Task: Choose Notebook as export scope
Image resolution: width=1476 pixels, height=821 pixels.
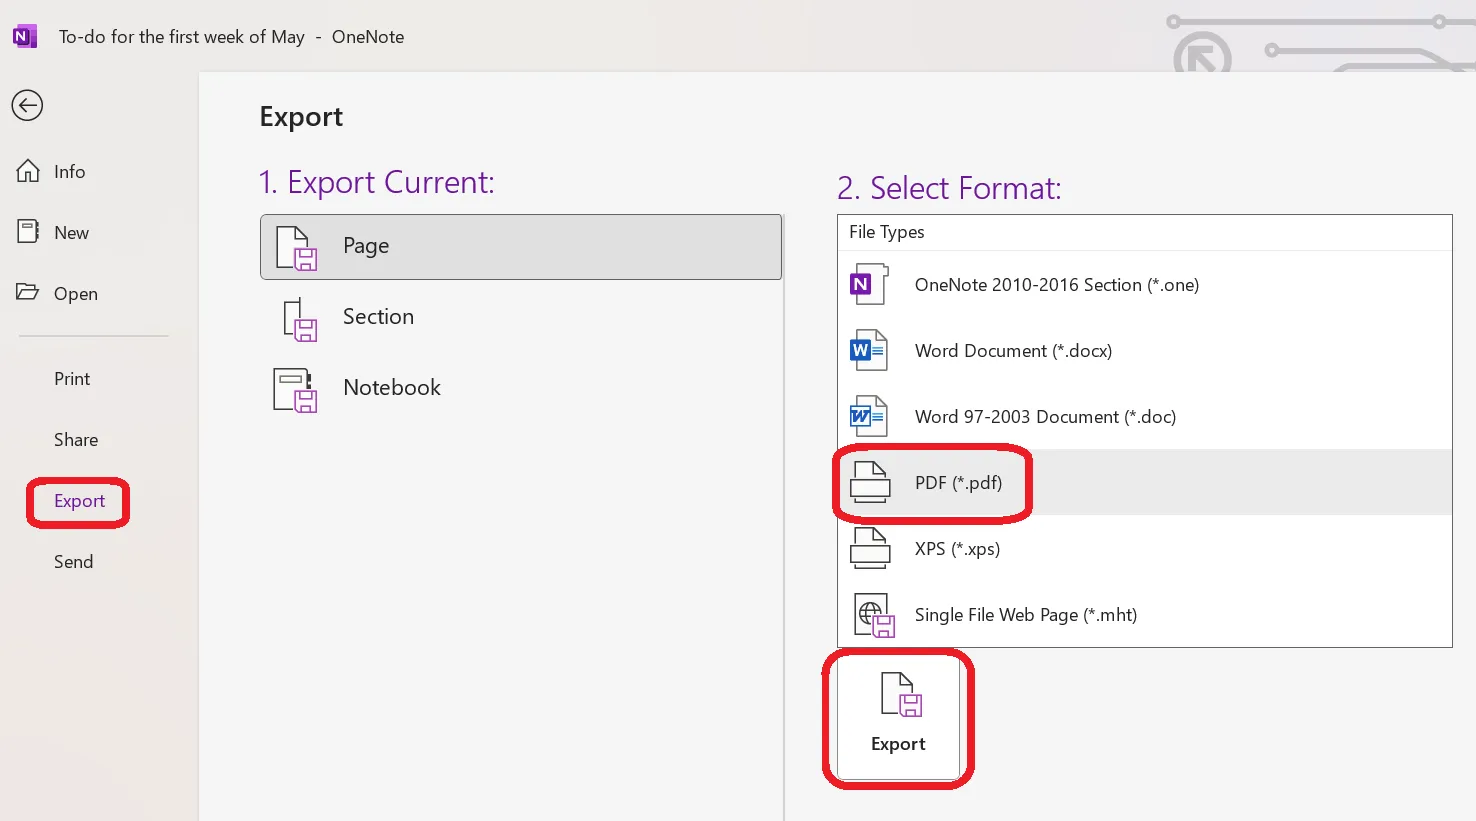Action: pyautogui.click(x=521, y=388)
